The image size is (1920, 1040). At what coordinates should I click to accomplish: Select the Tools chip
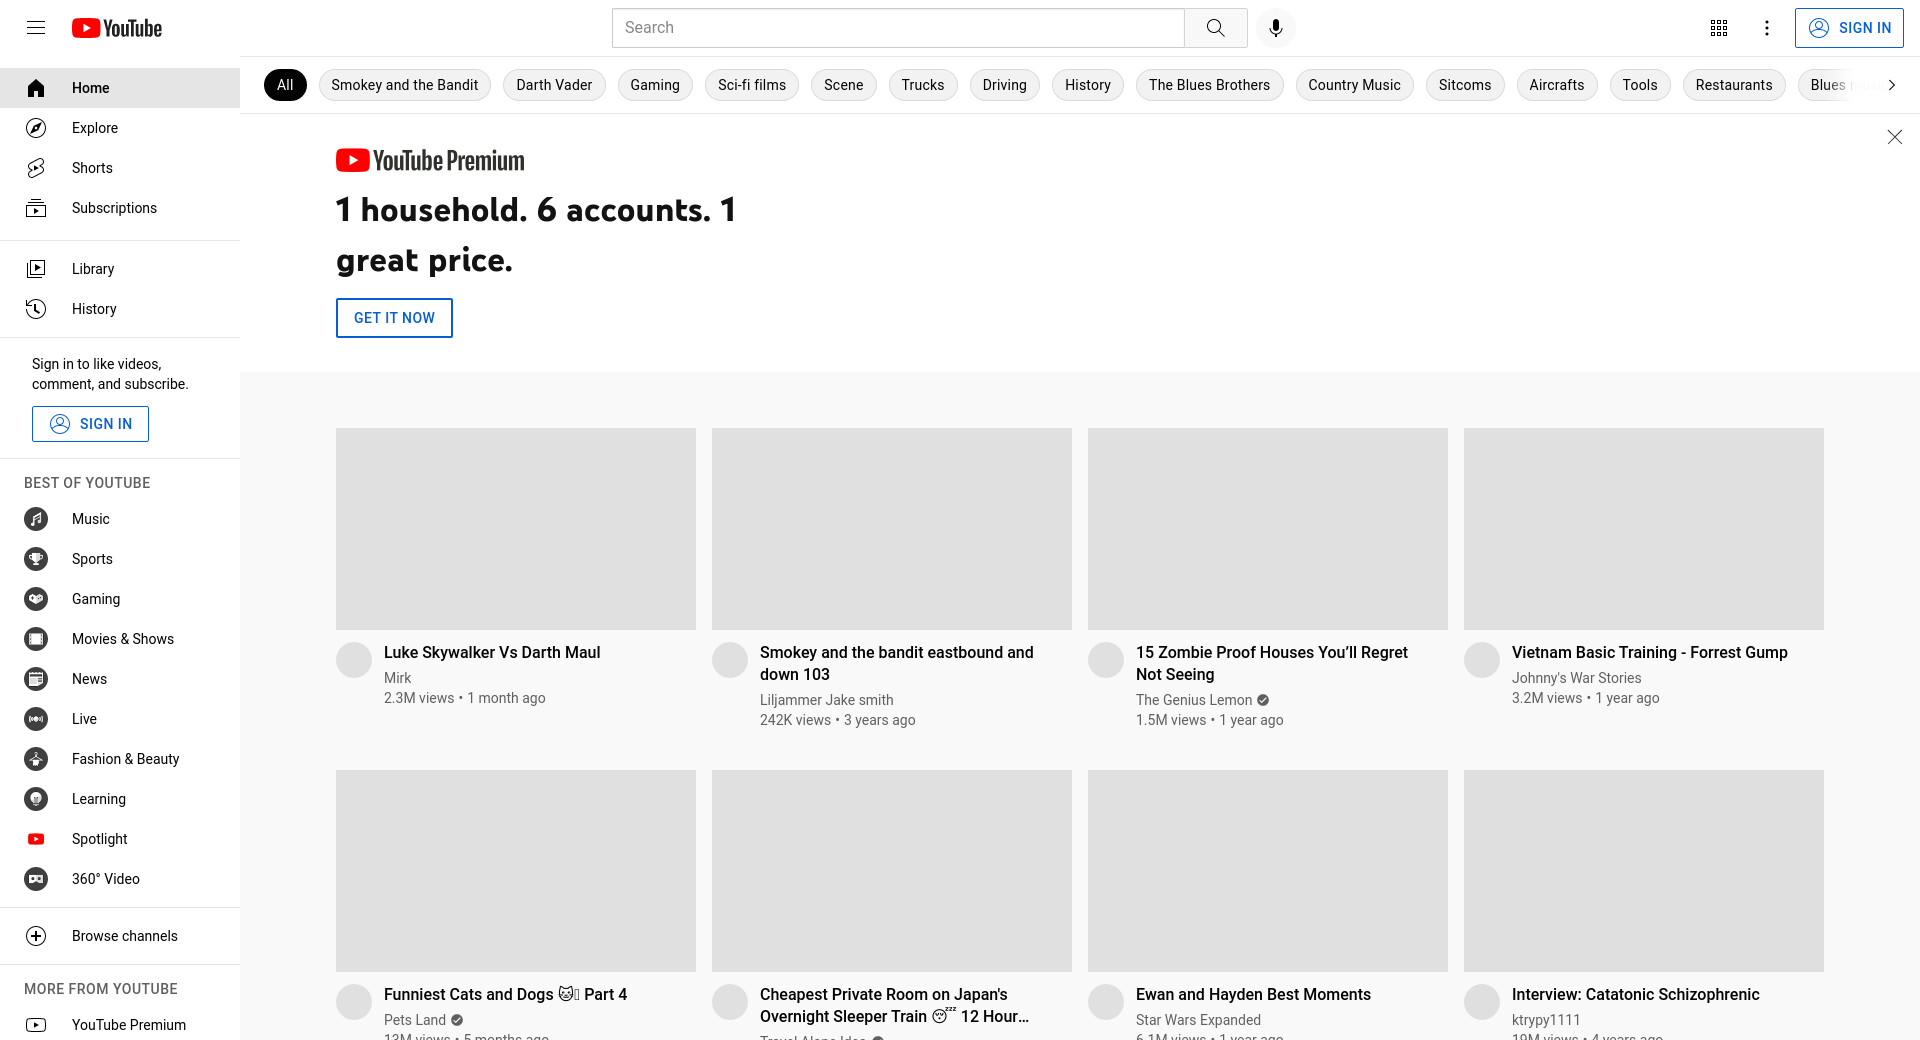[1640, 85]
